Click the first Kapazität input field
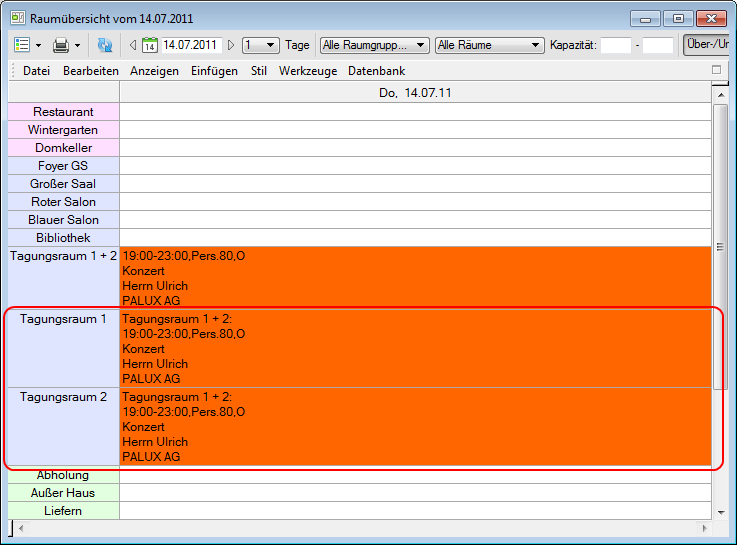This screenshot has width=737, height=545. point(615,45)
